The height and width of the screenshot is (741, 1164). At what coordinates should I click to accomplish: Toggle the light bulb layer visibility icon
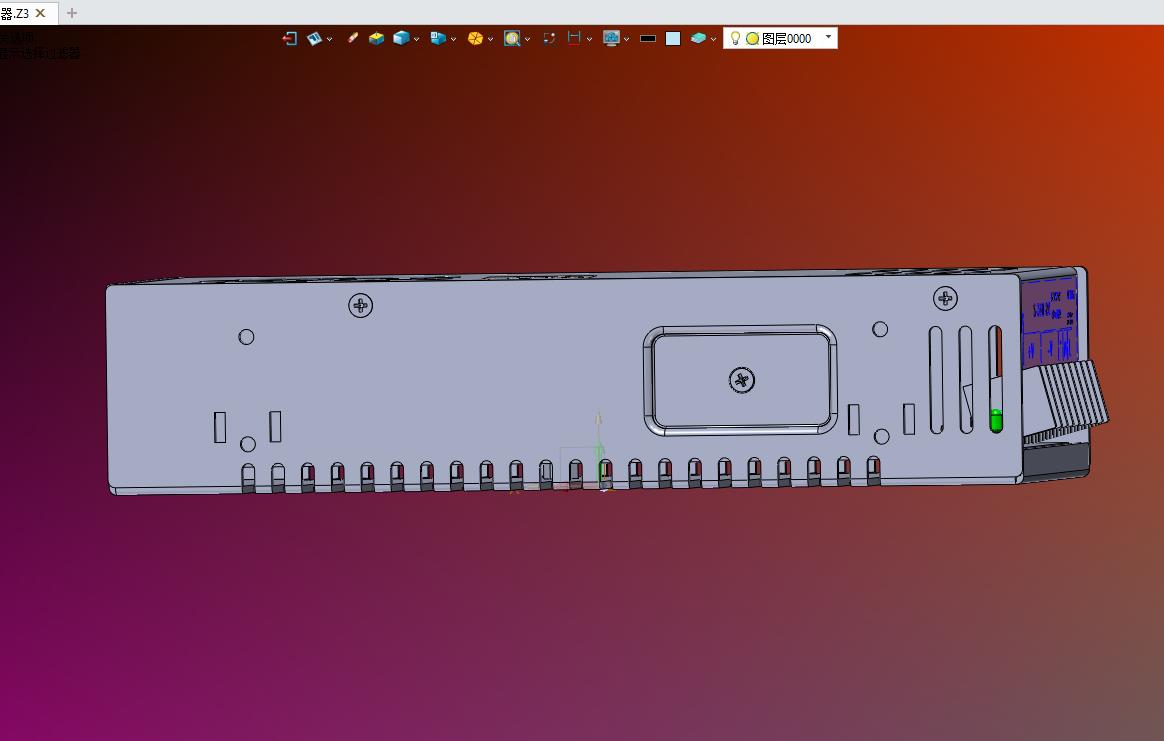click(x=735, y=38)
